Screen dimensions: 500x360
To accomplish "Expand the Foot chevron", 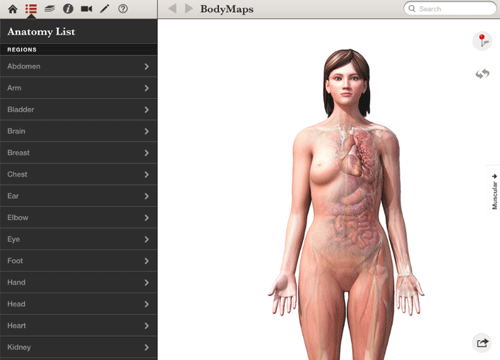I will coord(147,261).
